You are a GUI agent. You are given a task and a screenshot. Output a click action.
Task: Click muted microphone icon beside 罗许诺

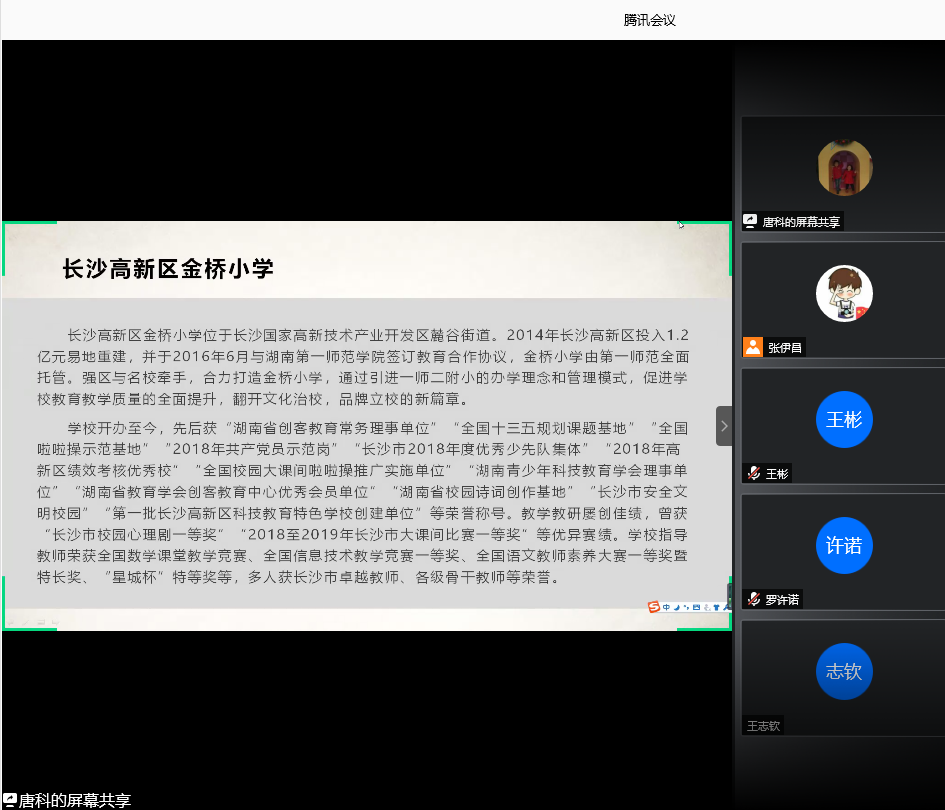click(x=752, y=600)
